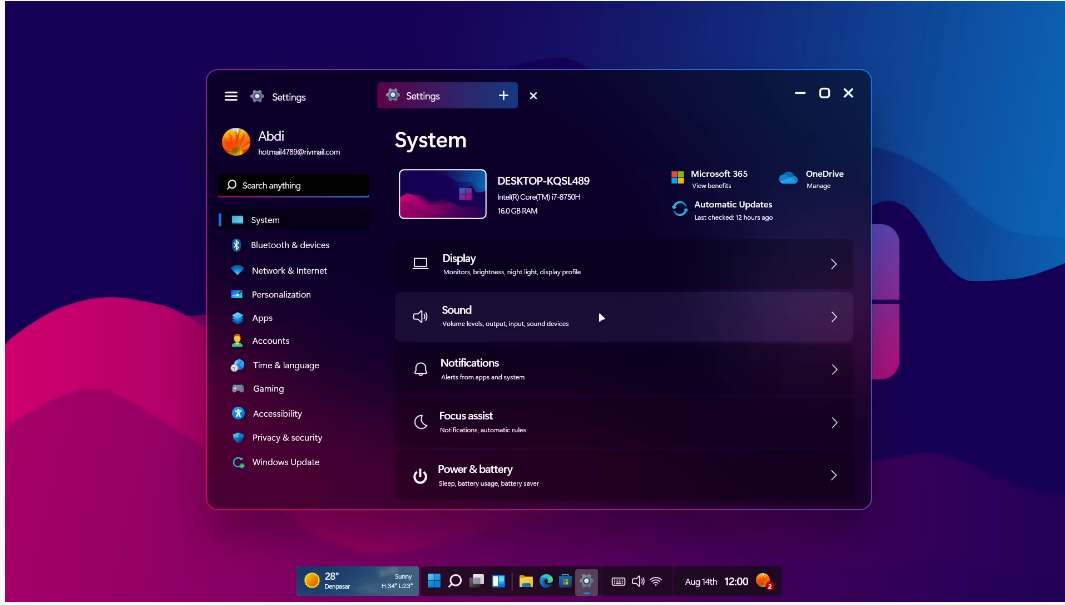Image resolution: width=1065 pixels, height=605 pixels.
Task: Open Task View from the taskbar
Action: (477, 581)
